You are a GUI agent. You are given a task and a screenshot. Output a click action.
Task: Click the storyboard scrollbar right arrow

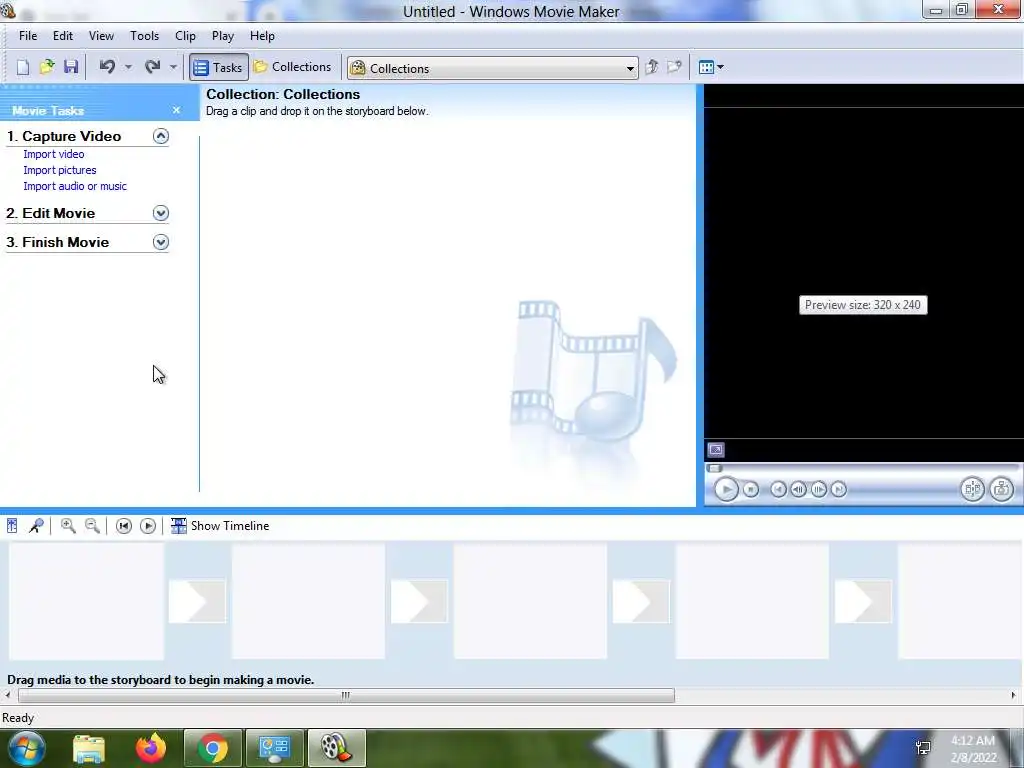pyautogui.click(x=1014, y=696)
